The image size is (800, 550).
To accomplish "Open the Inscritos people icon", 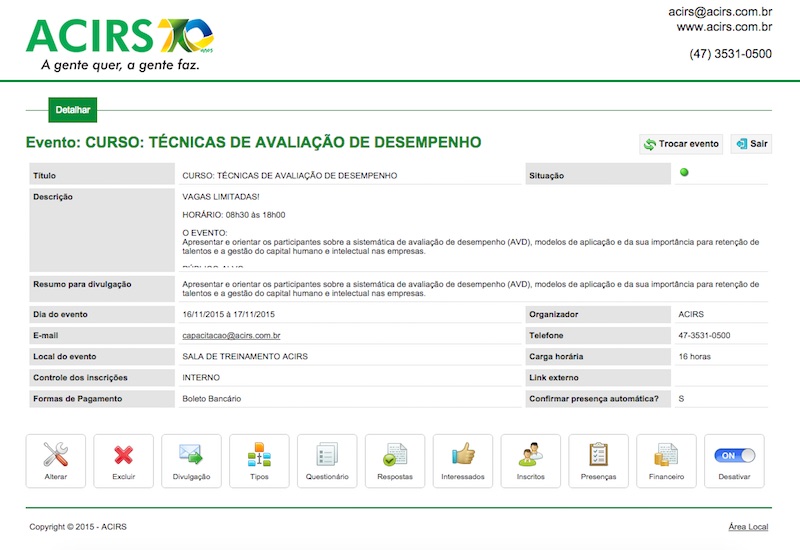I will point(531,456).
